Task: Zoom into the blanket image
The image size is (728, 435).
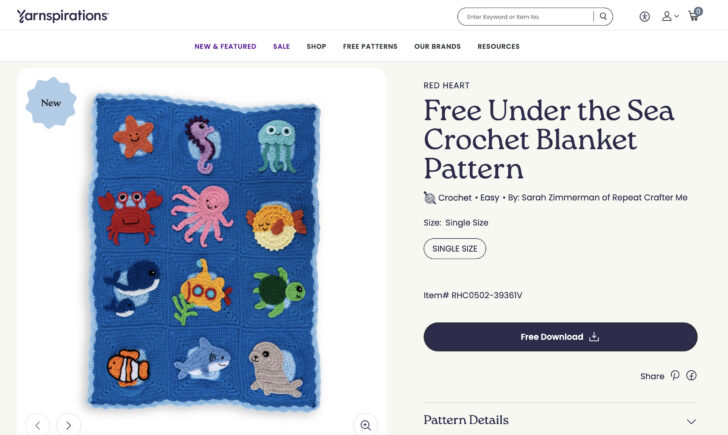Action: pos(365,425)
